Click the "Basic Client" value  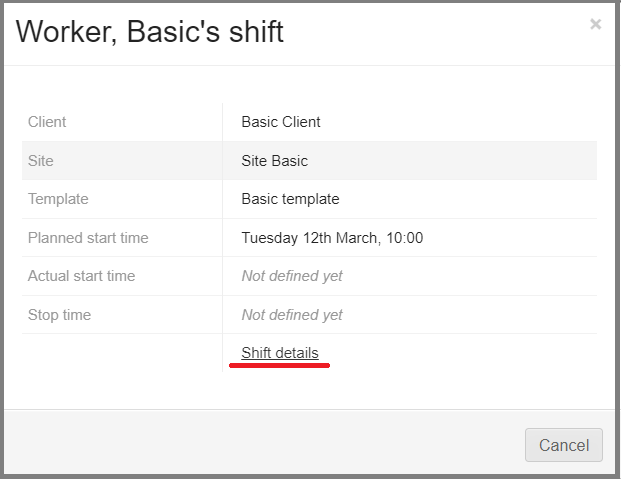pos(281,122)
